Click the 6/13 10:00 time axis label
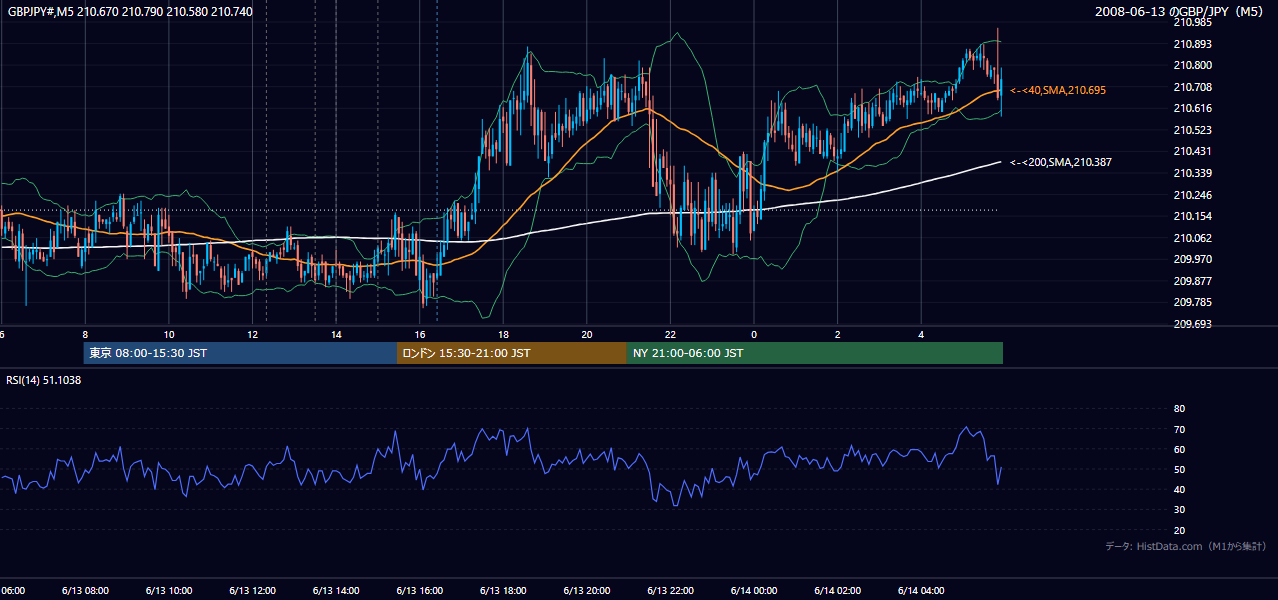 coord(168,590)
